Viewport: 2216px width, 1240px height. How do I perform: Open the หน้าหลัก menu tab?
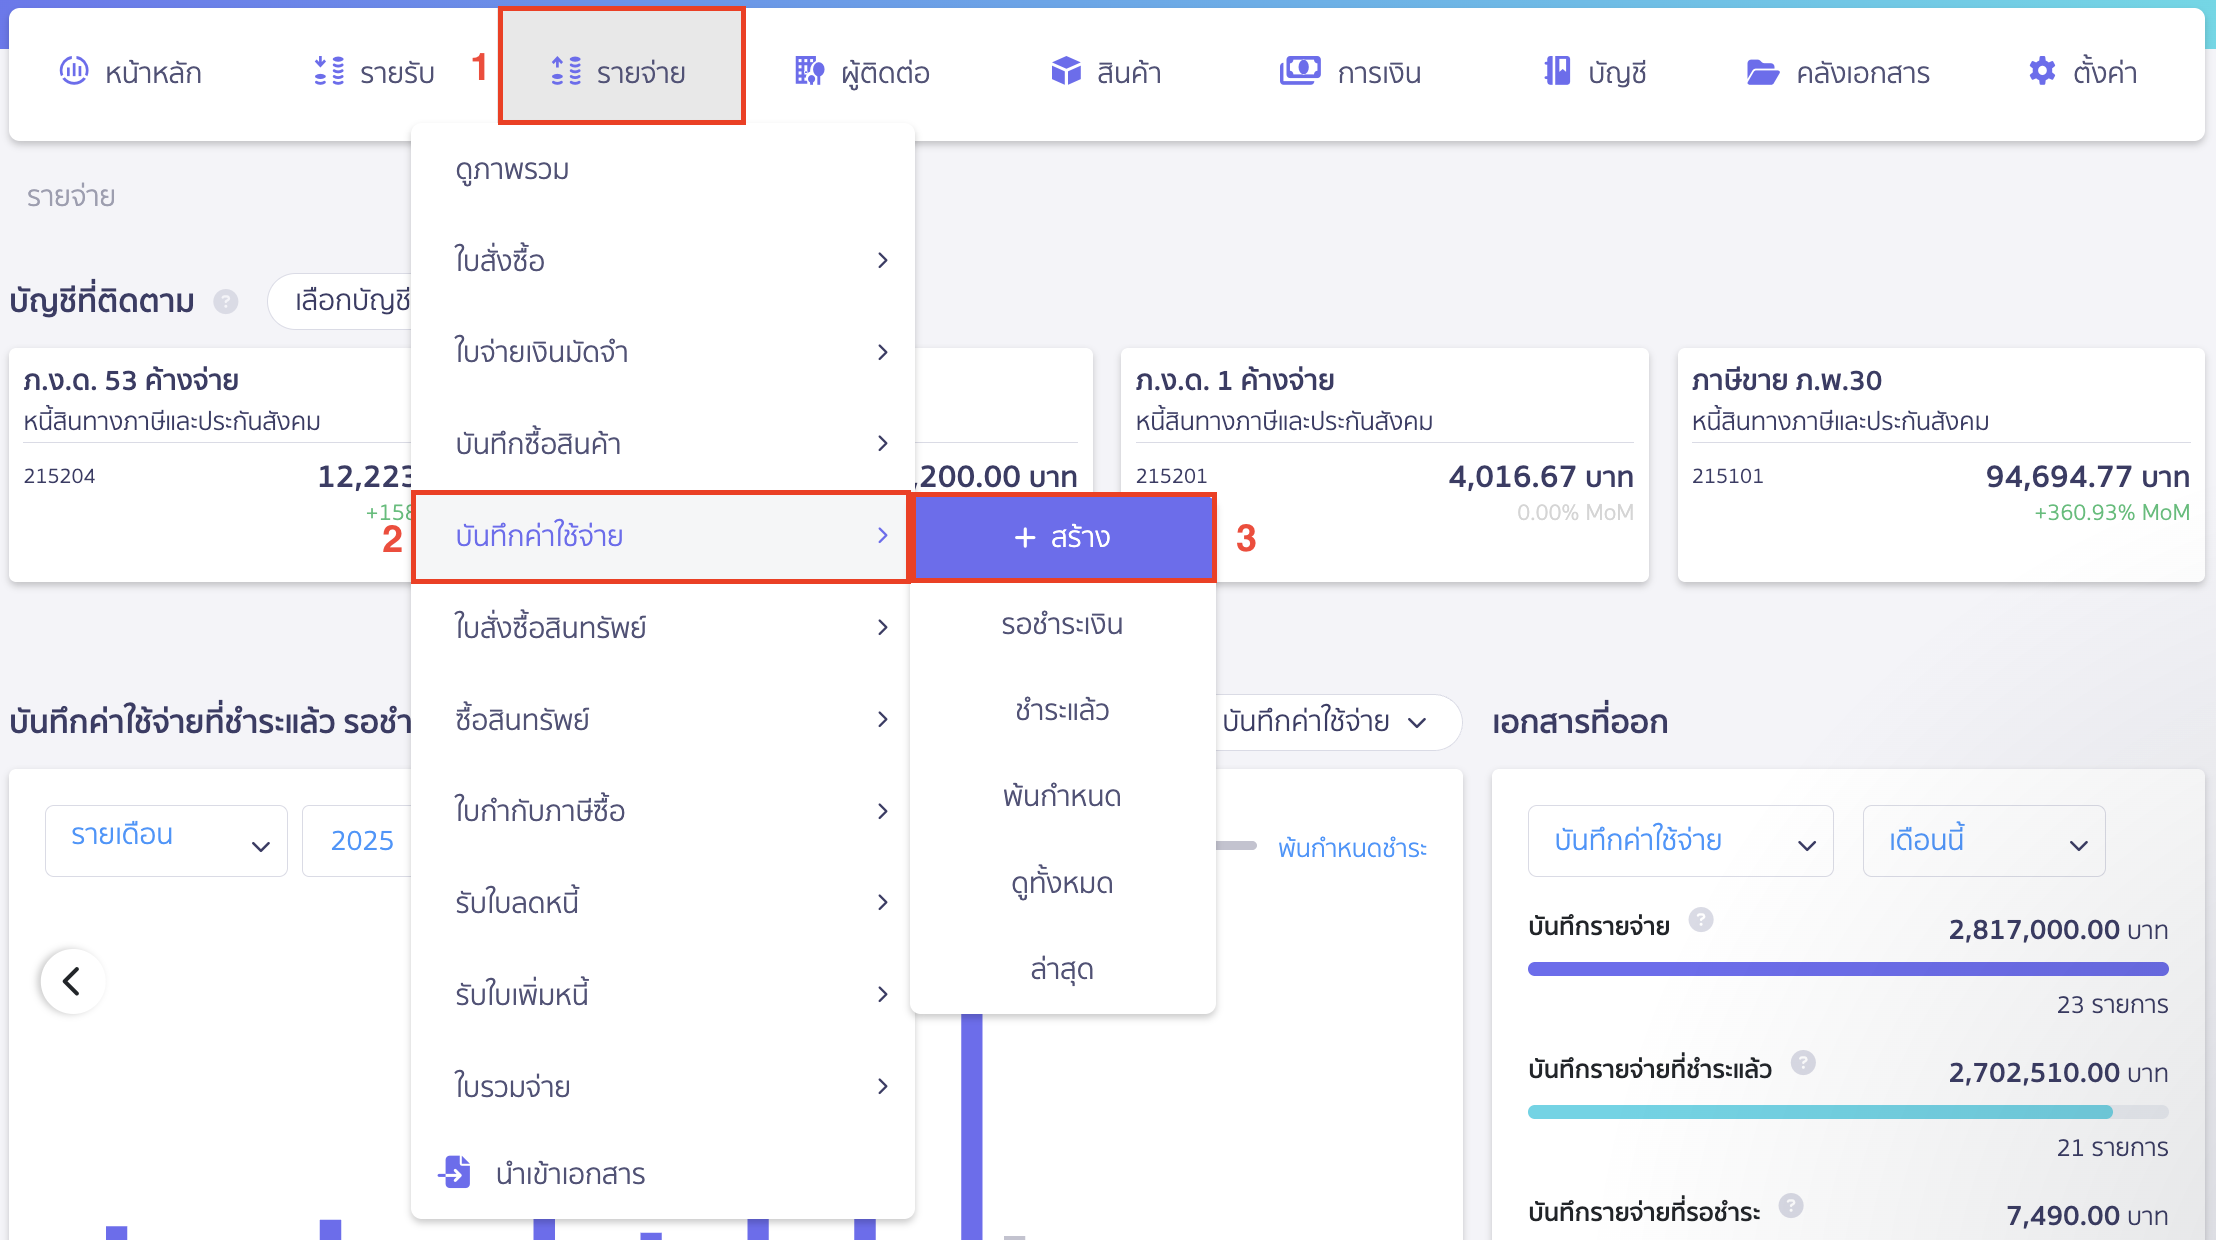pos(131,72)
